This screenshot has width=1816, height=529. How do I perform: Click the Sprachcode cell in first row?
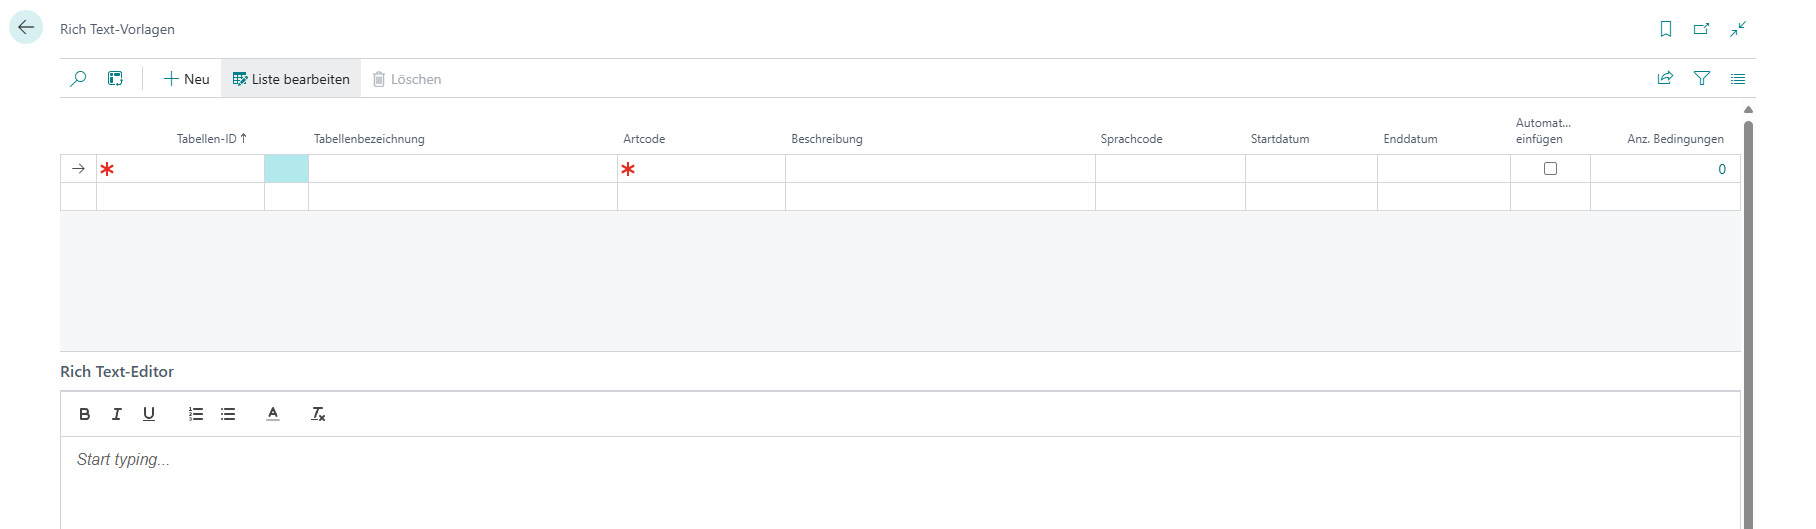(1170, 169)
